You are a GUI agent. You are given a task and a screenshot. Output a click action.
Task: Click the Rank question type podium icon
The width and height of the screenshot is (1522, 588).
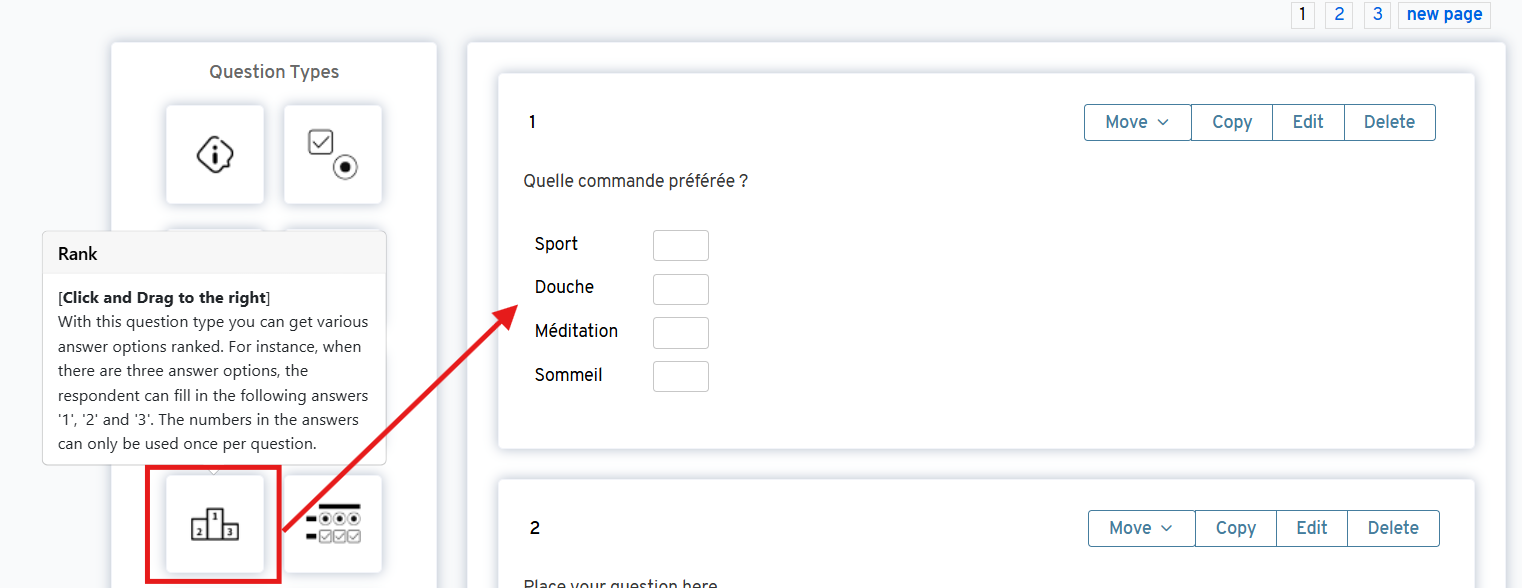coord(215,524)
